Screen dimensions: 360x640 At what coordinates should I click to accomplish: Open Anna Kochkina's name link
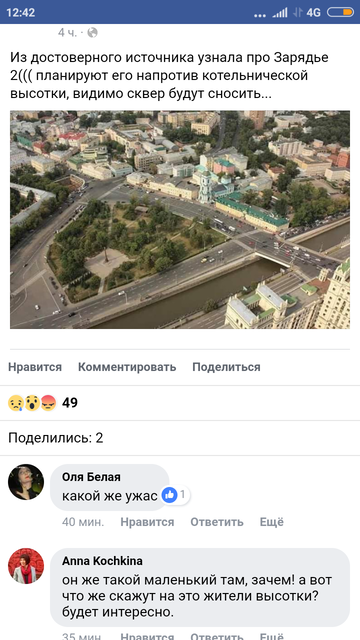click(x=102, y=561)
